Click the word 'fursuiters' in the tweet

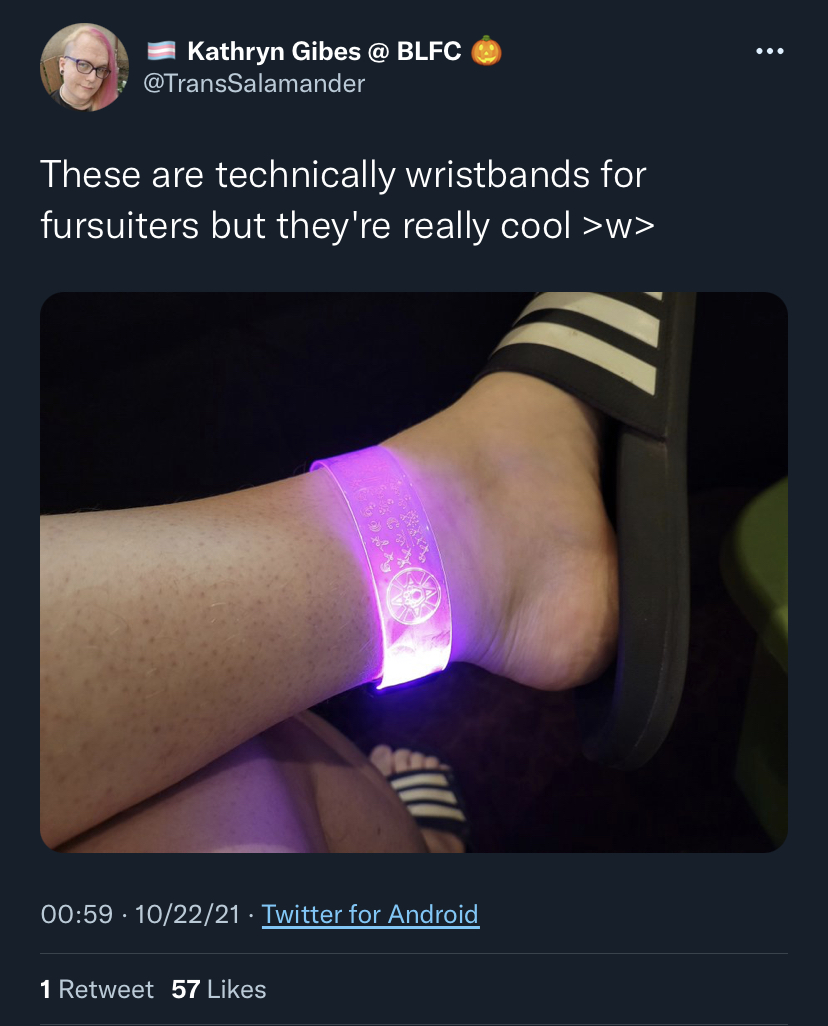click(120, 226)
